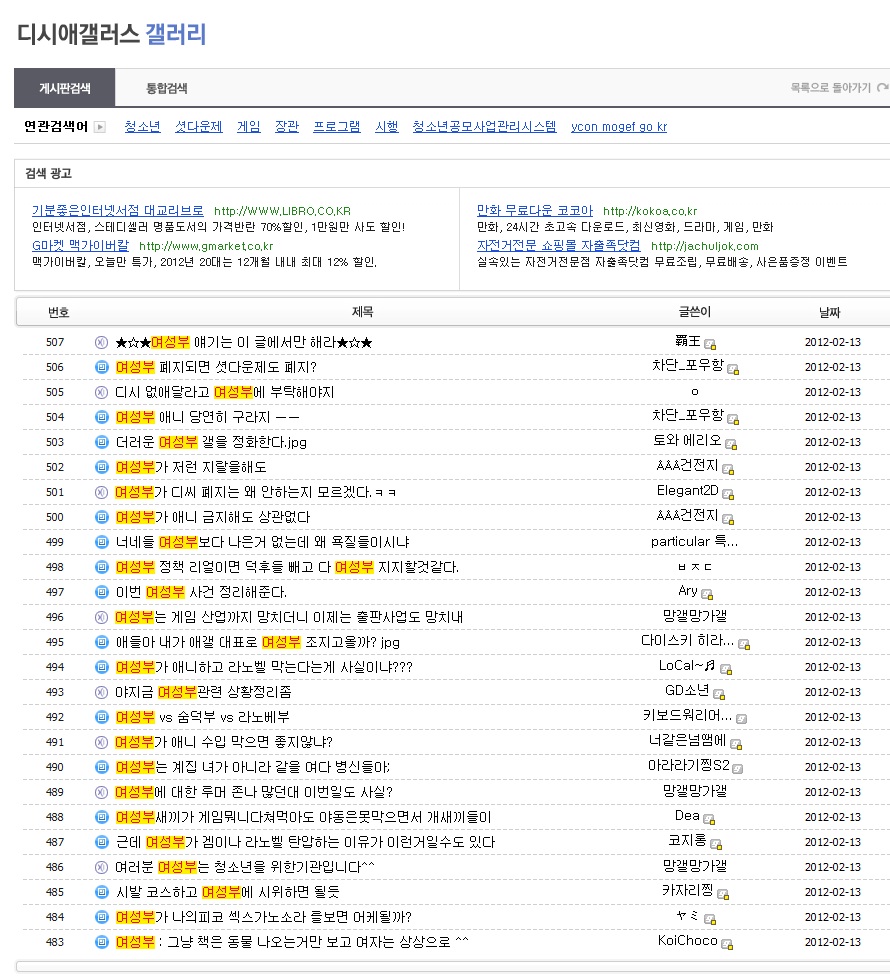Screen dimensions: 890x978
Task: Open the gallog icon next to GD소년
Action: coord(719,694)
